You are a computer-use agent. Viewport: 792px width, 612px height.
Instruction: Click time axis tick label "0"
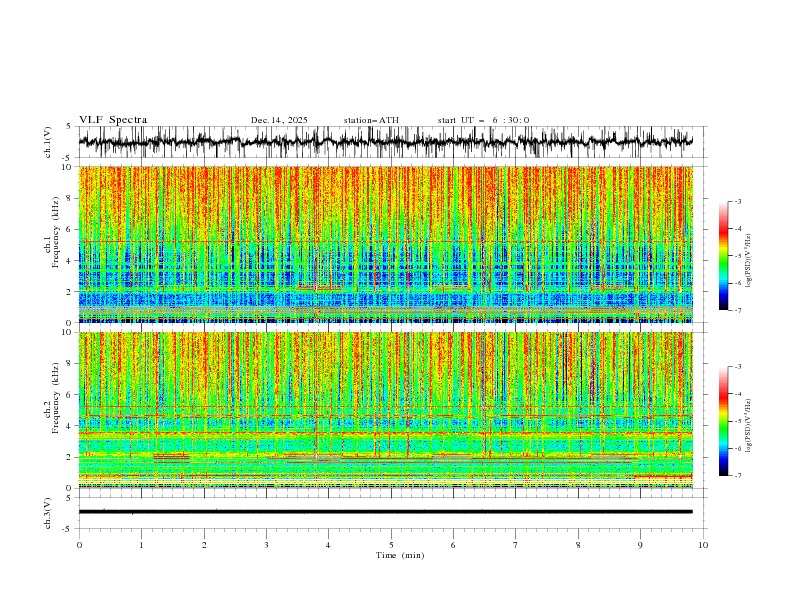pyautogui.click(x=79, y=545)
